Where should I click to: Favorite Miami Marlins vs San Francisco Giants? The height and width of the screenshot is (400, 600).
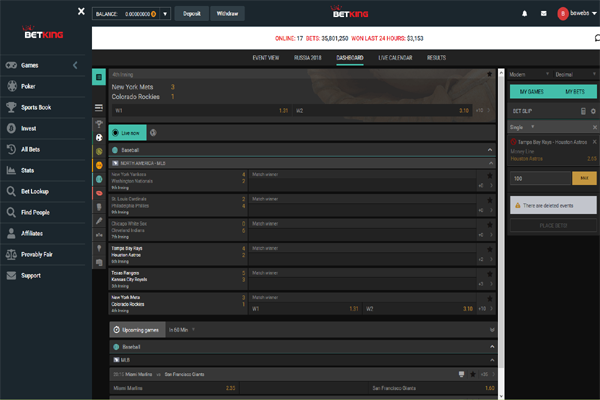tap(473, 374)
